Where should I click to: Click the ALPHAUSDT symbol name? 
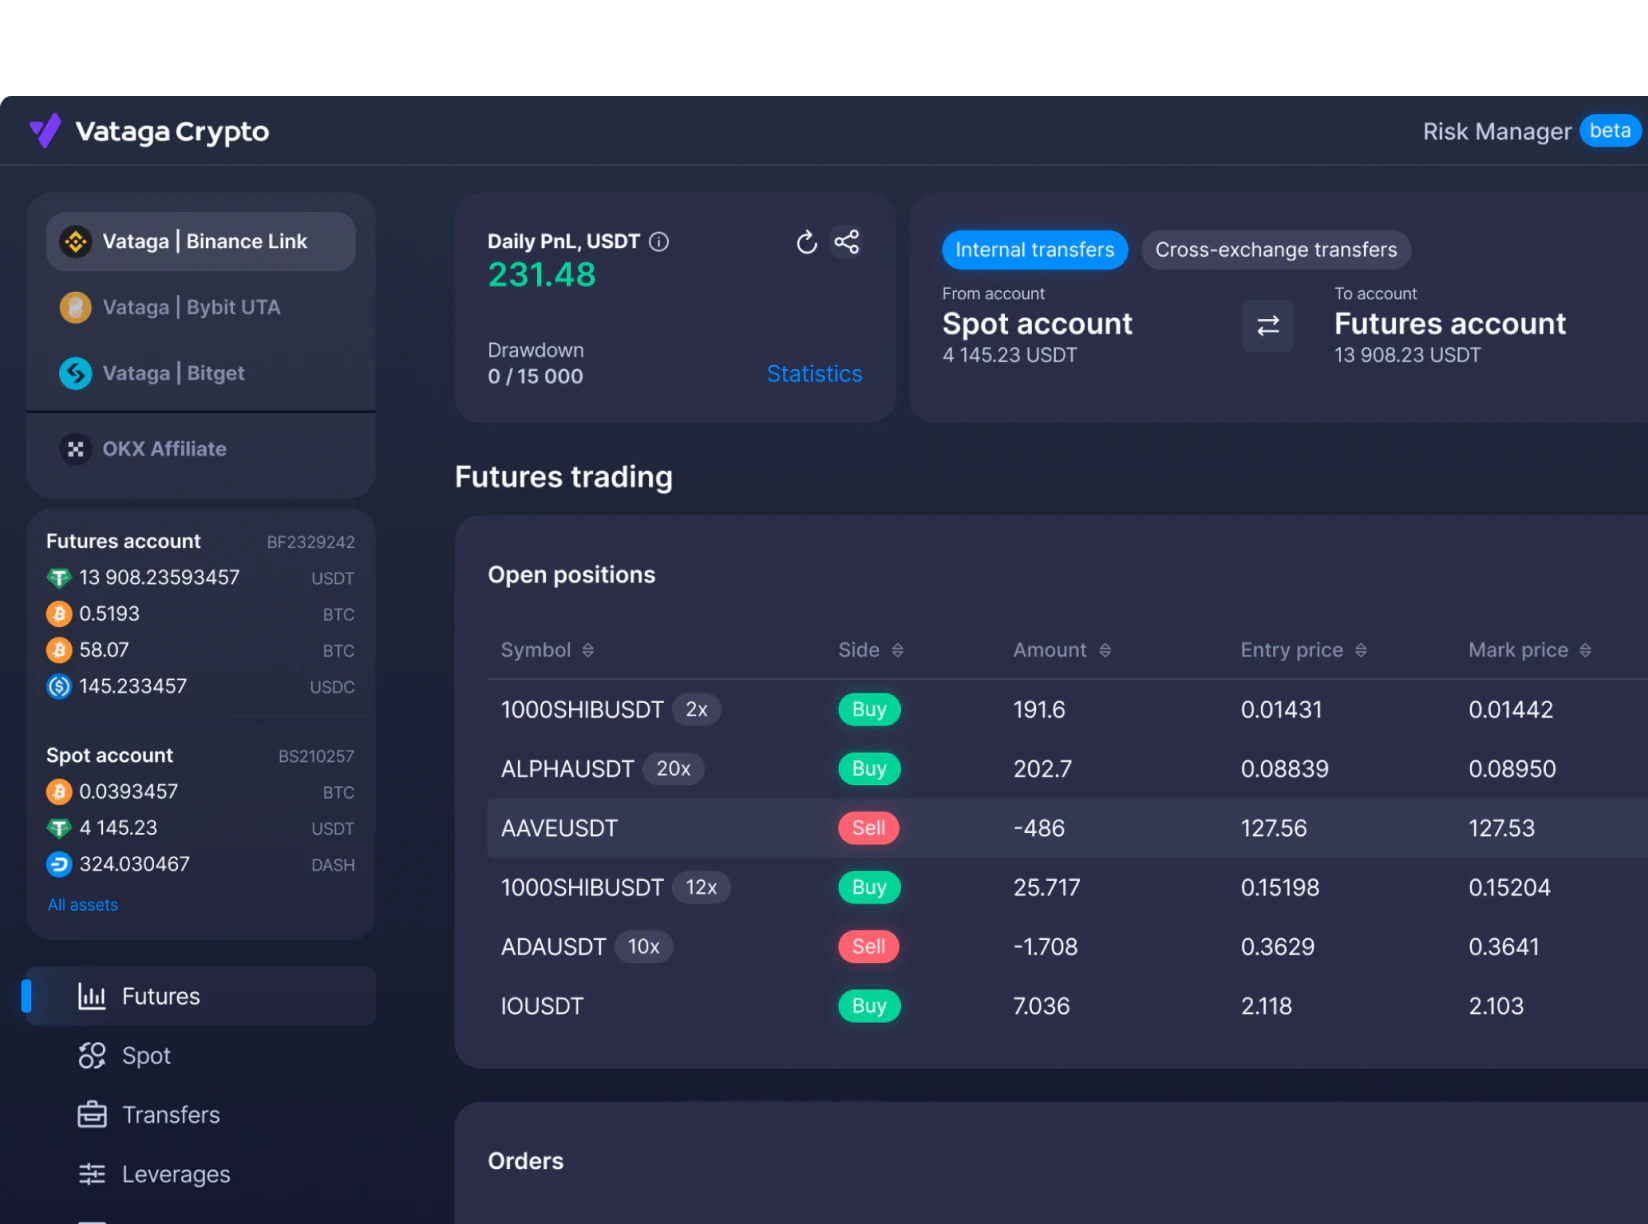coord(567,769)
